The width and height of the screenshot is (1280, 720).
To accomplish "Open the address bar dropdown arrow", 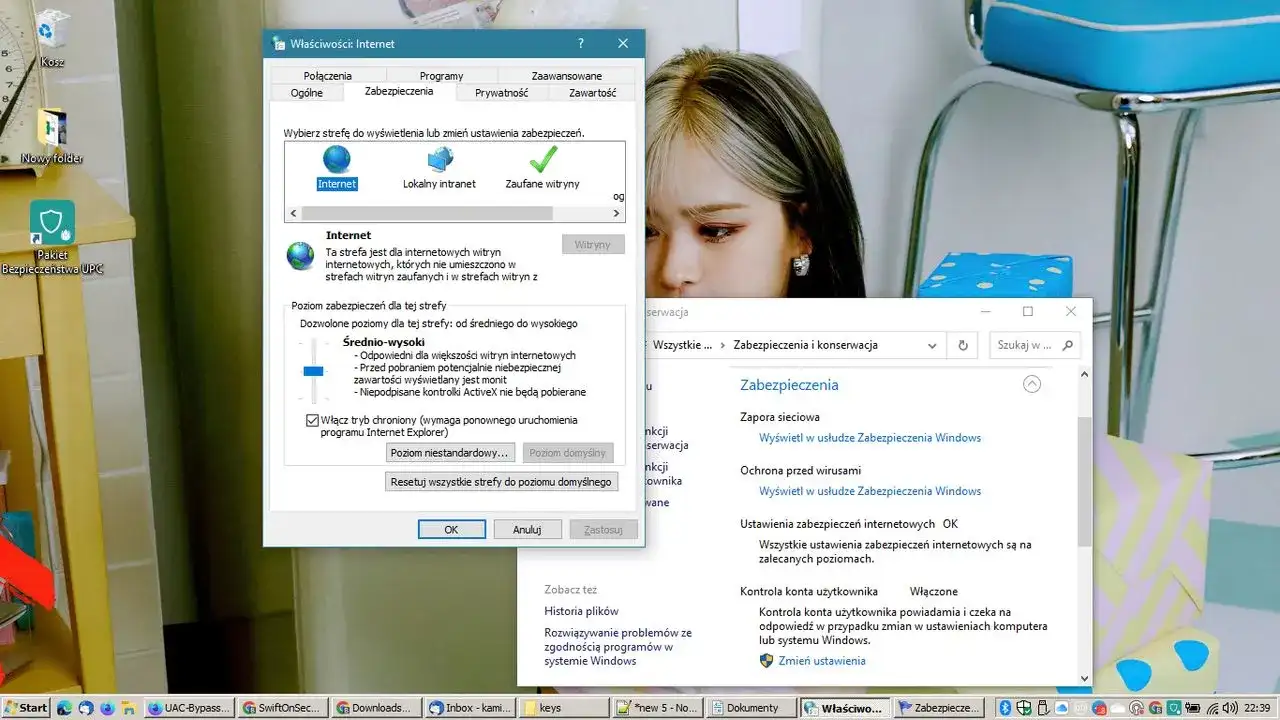I will pyautogui.click(x=932, y=345).
